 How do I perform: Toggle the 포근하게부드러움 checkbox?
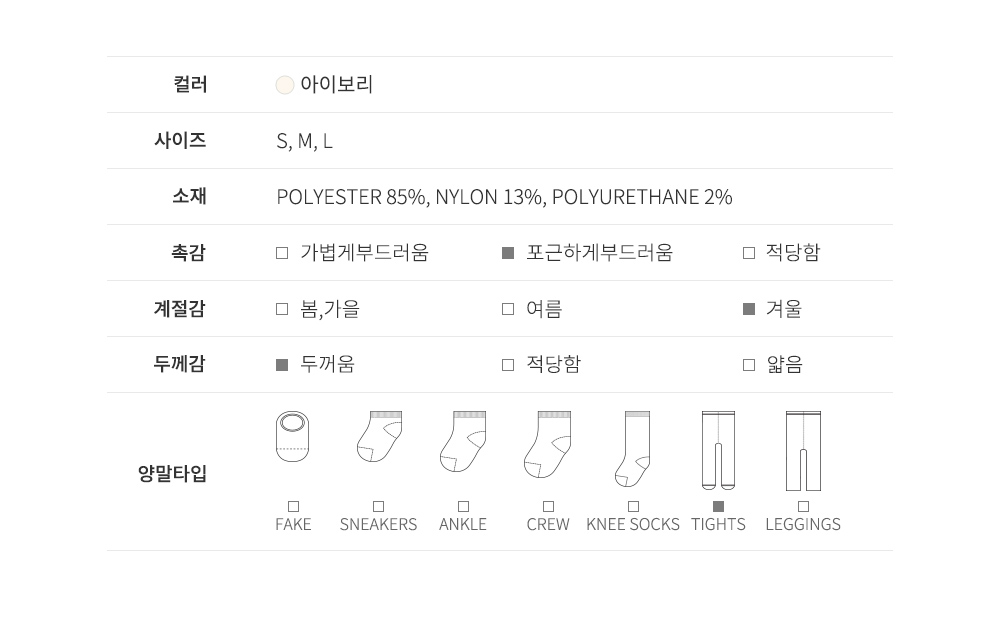coord(508,253)
